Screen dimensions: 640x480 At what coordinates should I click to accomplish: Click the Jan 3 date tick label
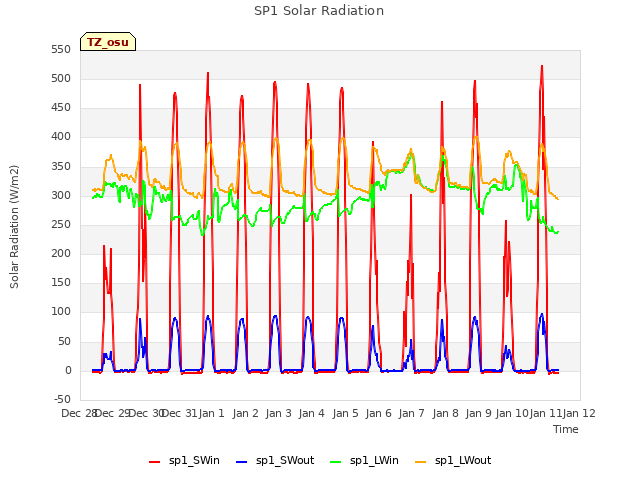[x=278, y=413]
